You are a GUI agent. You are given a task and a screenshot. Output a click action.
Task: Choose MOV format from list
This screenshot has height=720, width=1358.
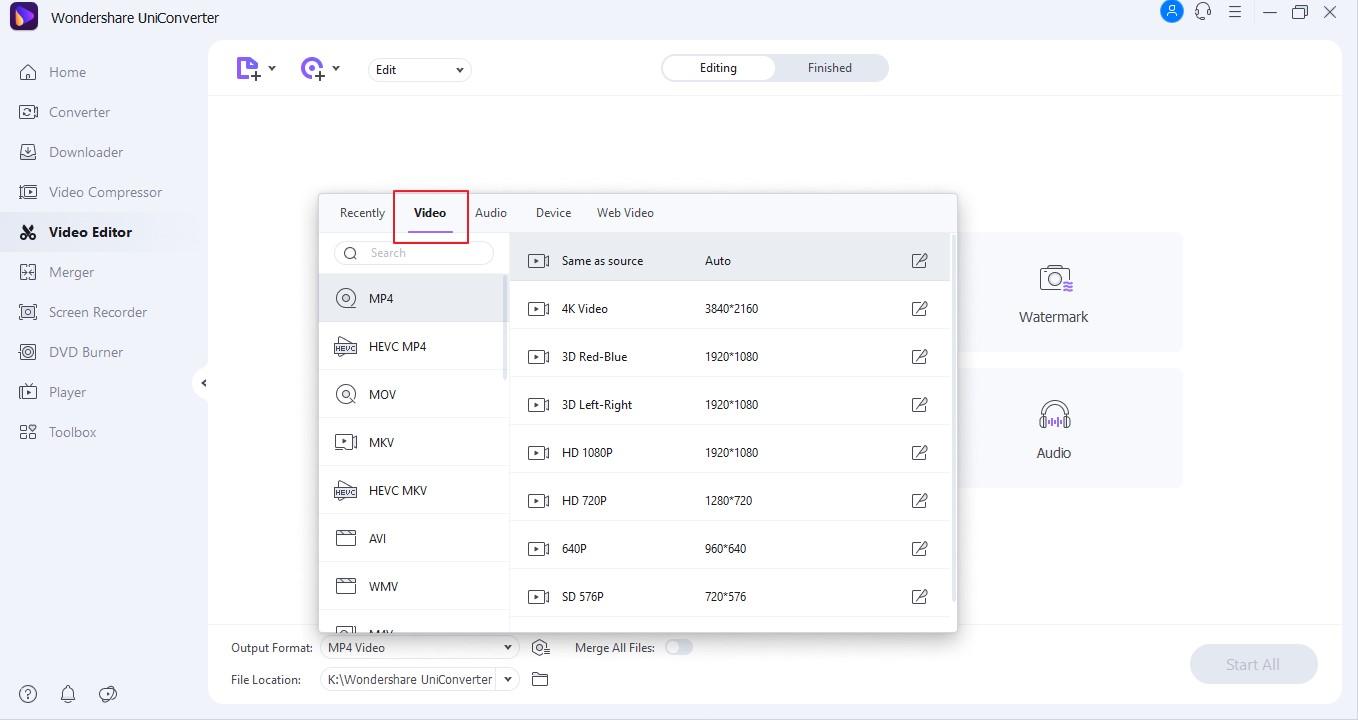(412, 394)
